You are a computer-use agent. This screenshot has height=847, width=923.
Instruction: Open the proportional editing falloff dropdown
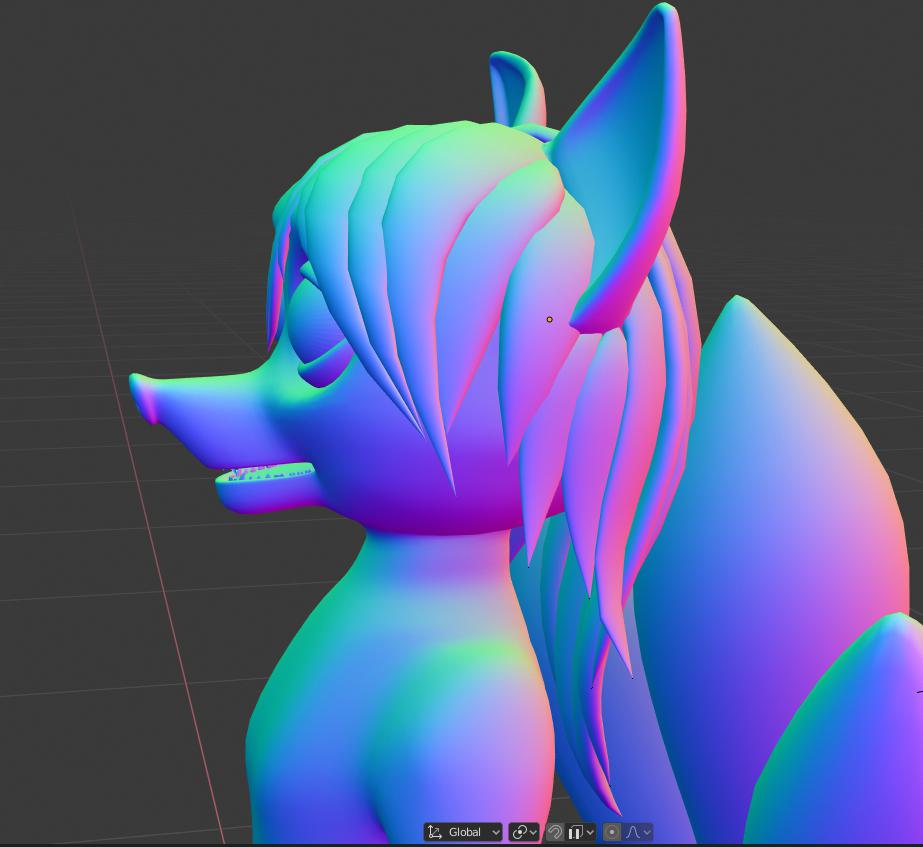pyautogui.click(x=638, y=832)
